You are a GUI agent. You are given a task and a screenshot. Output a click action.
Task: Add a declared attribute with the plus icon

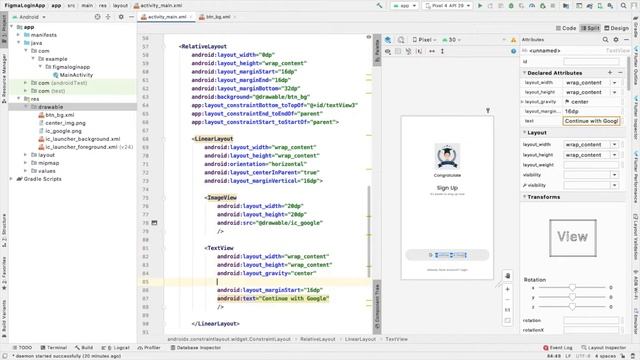point(610,73)
